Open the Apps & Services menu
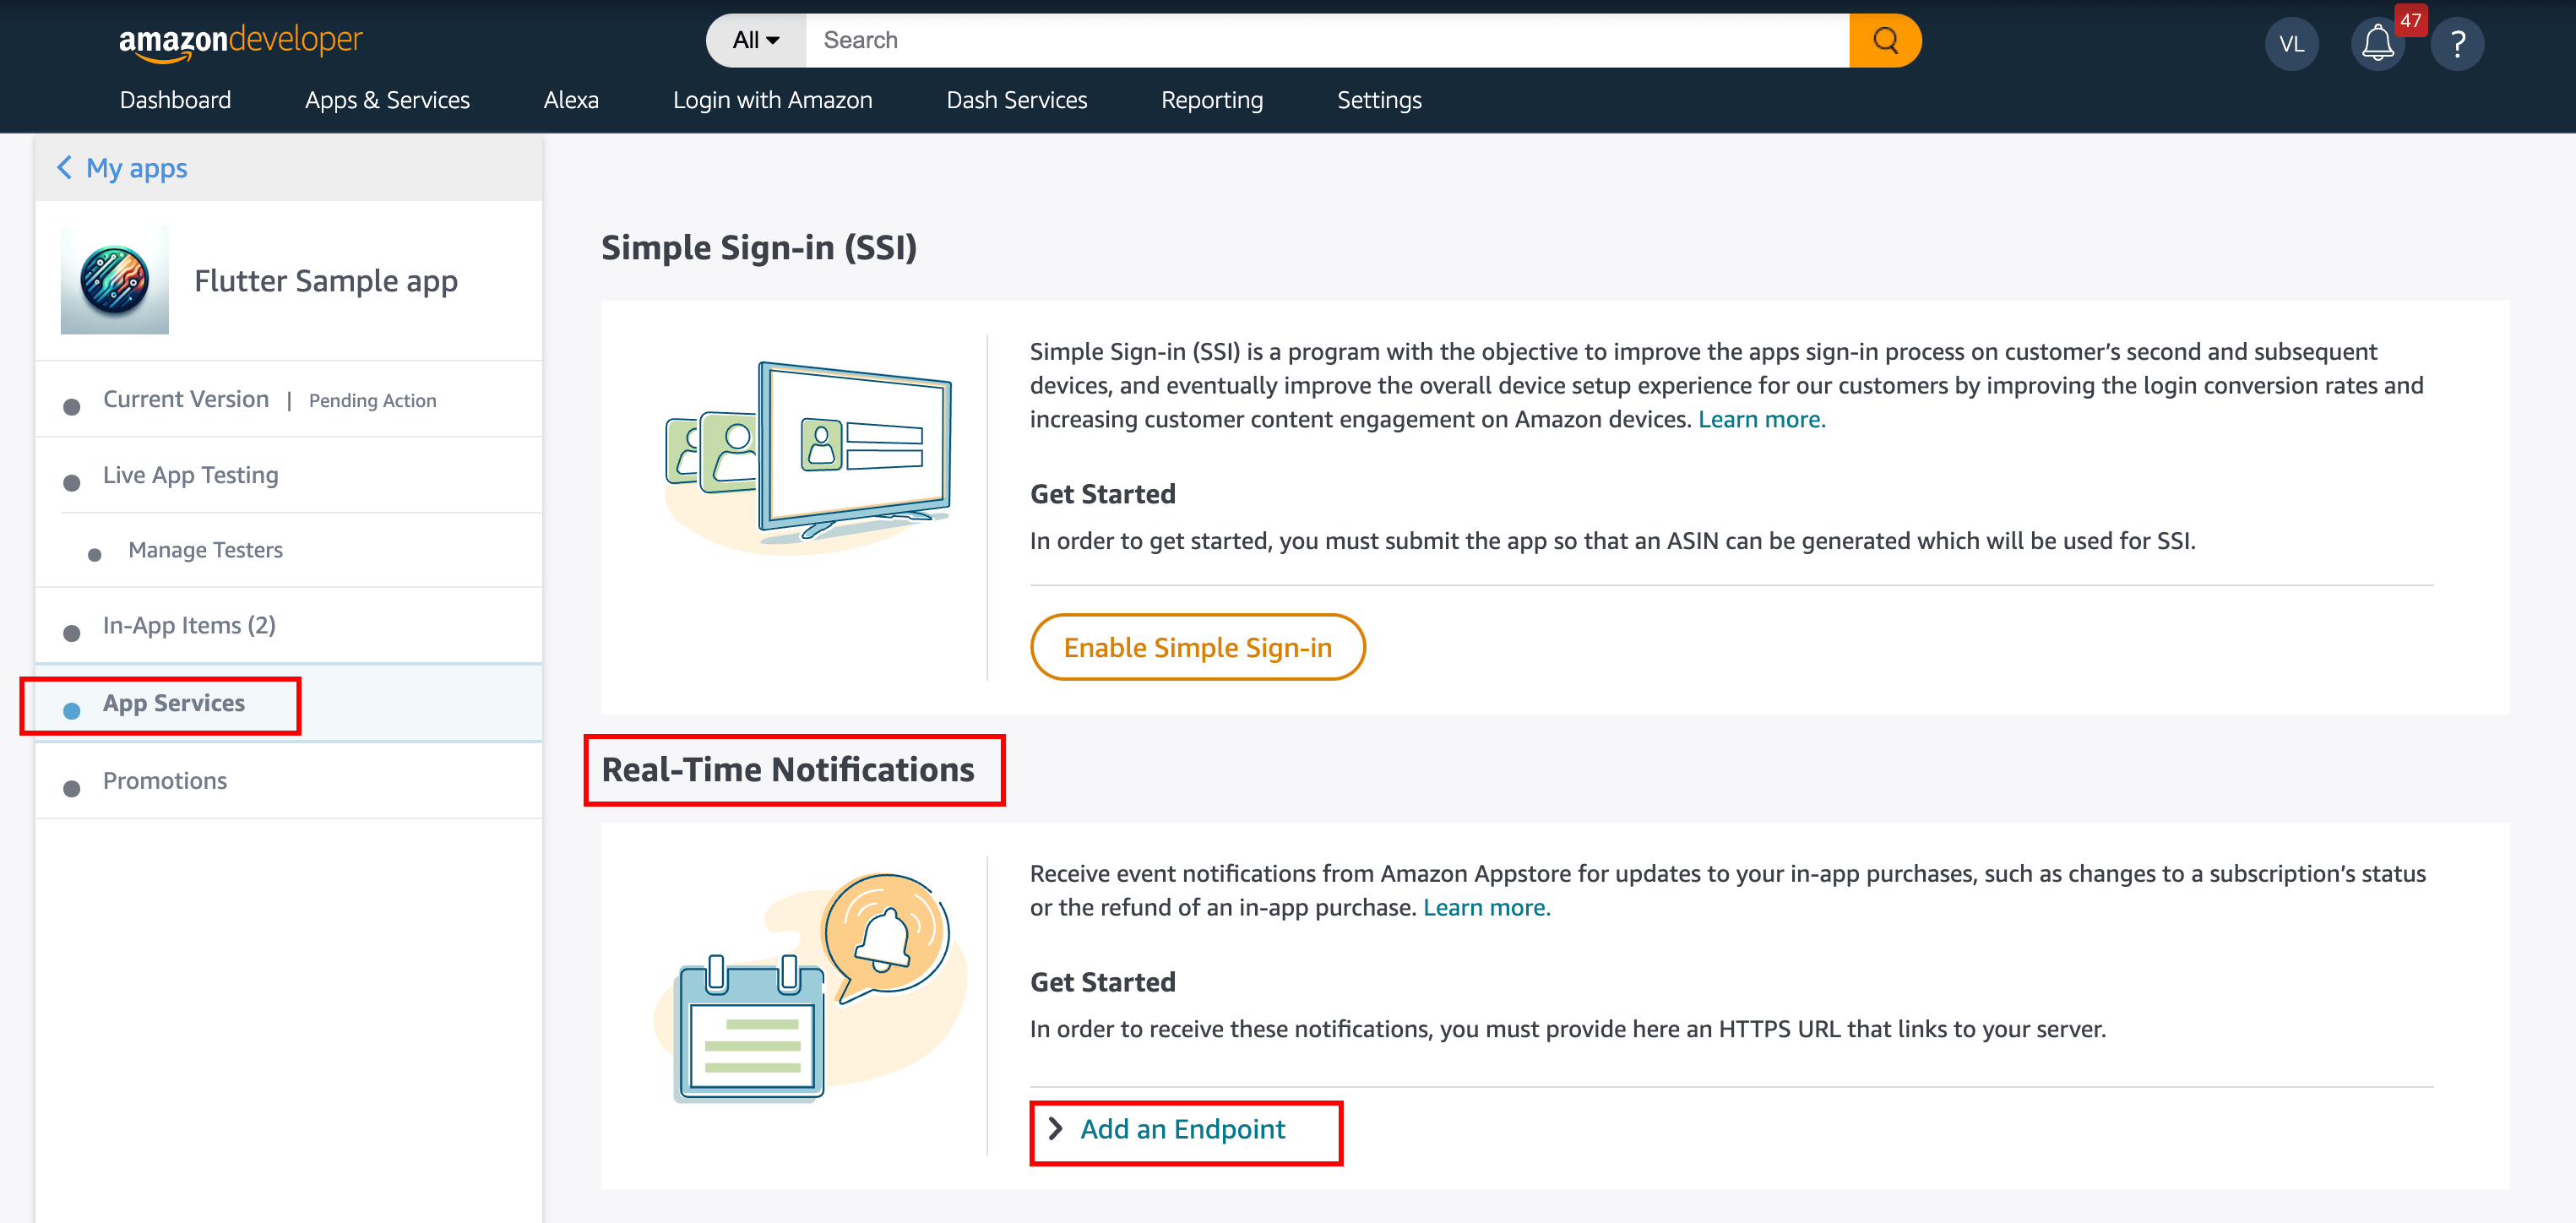 click(387, 100)
